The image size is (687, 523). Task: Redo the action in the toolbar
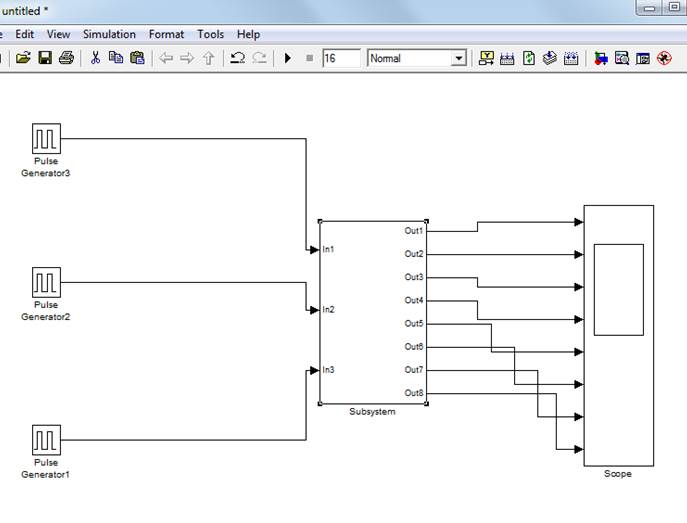(x=259, y=58)
